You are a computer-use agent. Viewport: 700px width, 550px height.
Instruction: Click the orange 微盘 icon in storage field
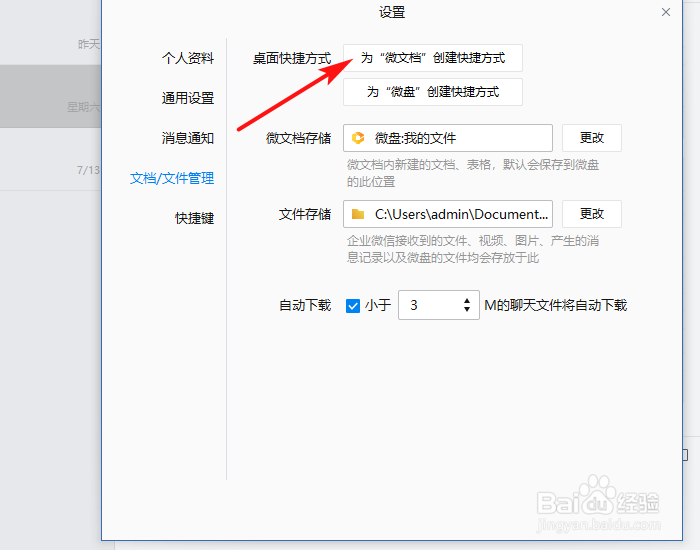(358, 138)
